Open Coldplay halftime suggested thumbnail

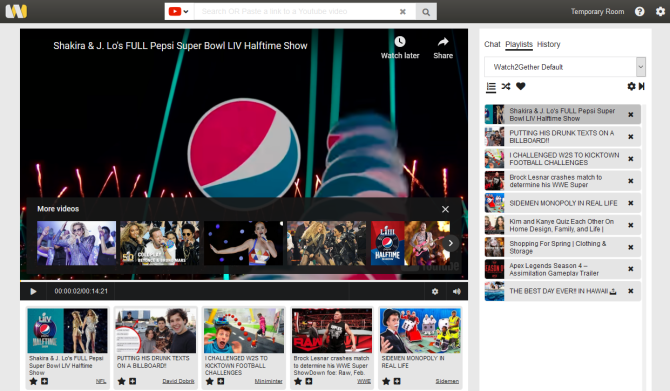[160, 243]
